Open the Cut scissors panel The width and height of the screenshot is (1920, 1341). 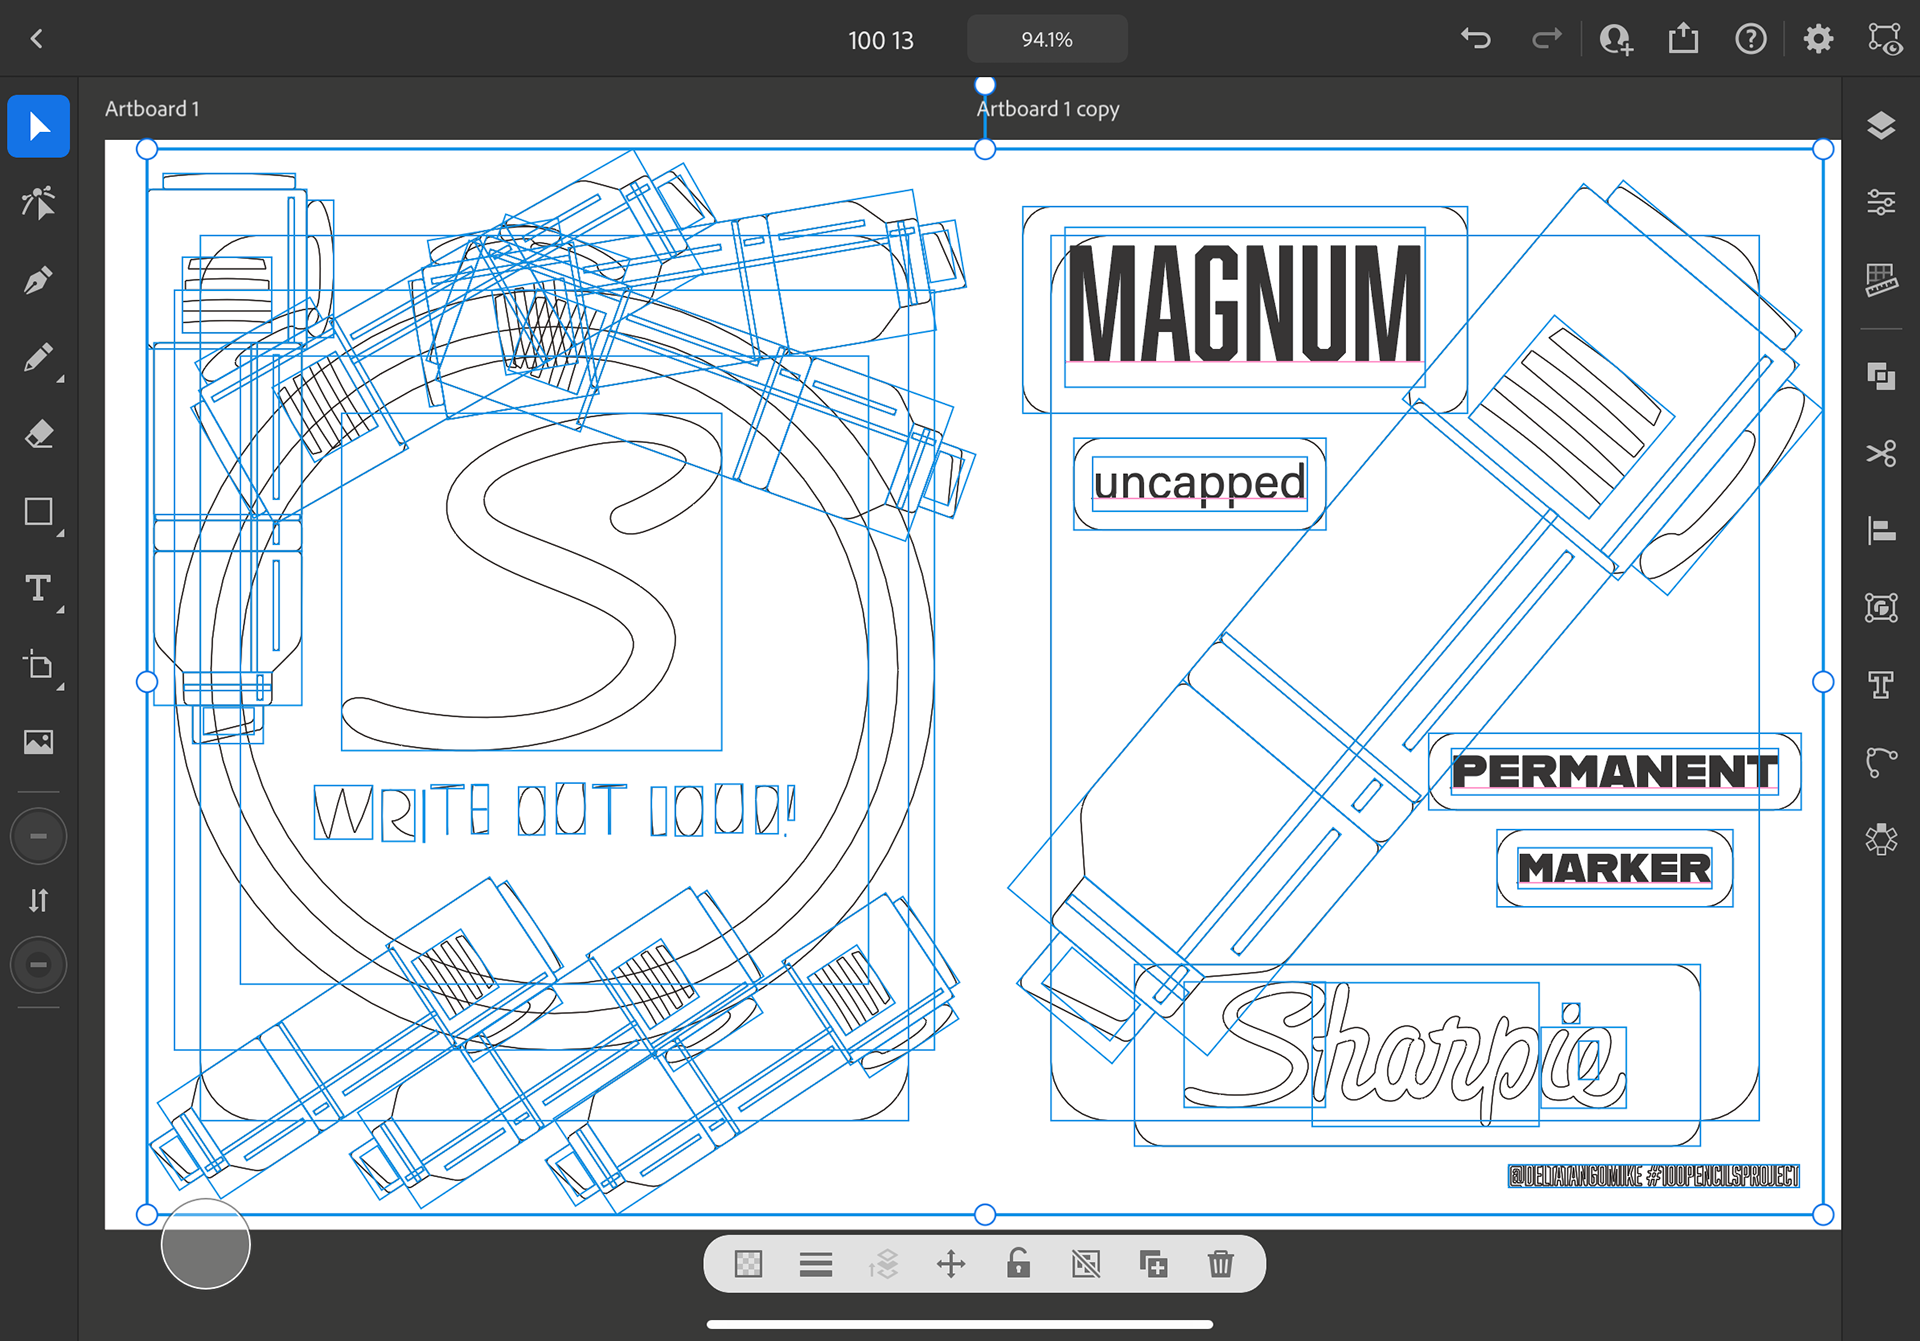click(x=1881, y=453)
